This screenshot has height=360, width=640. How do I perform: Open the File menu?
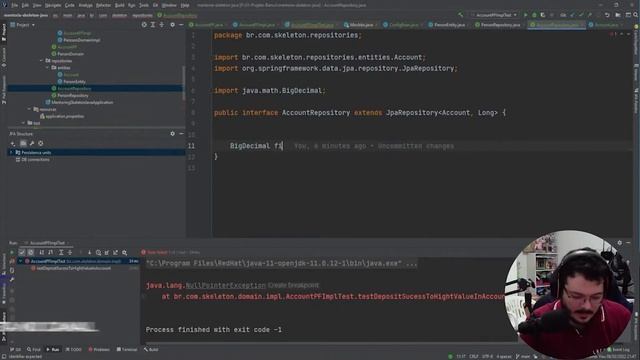click(15, 5)
